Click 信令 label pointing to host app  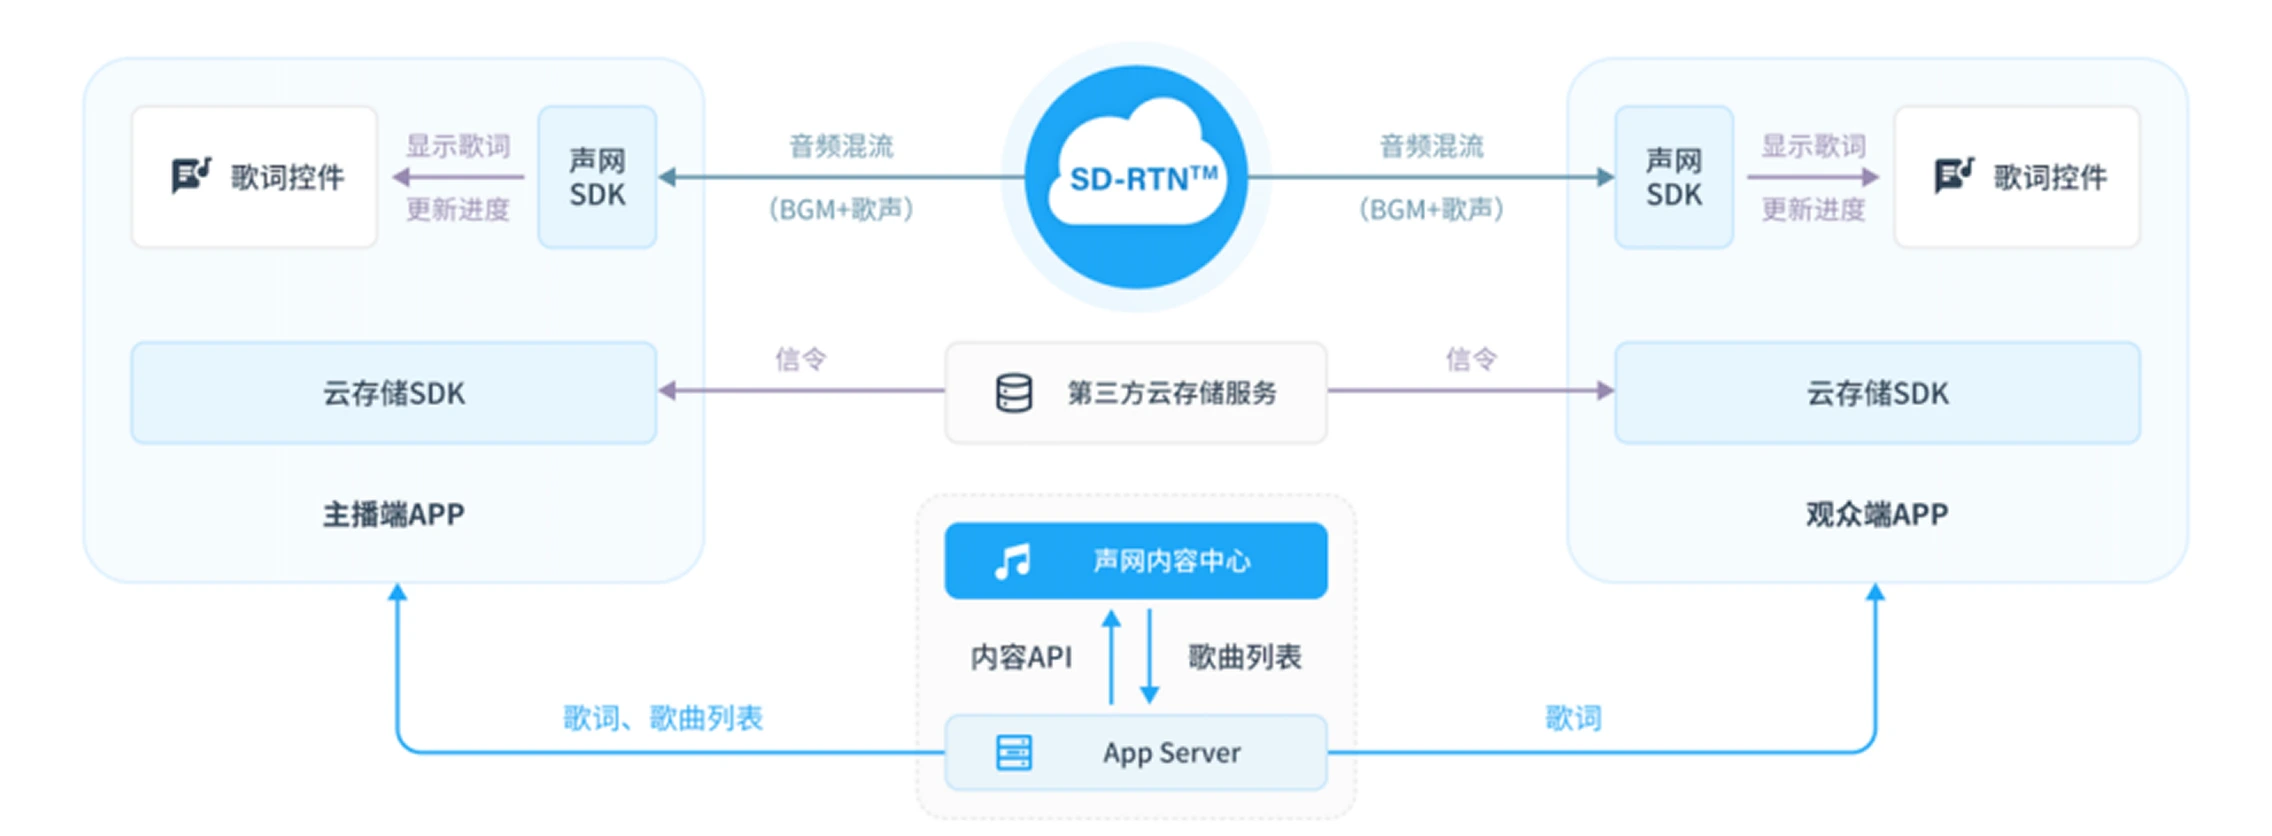click(x=801, y=359)
